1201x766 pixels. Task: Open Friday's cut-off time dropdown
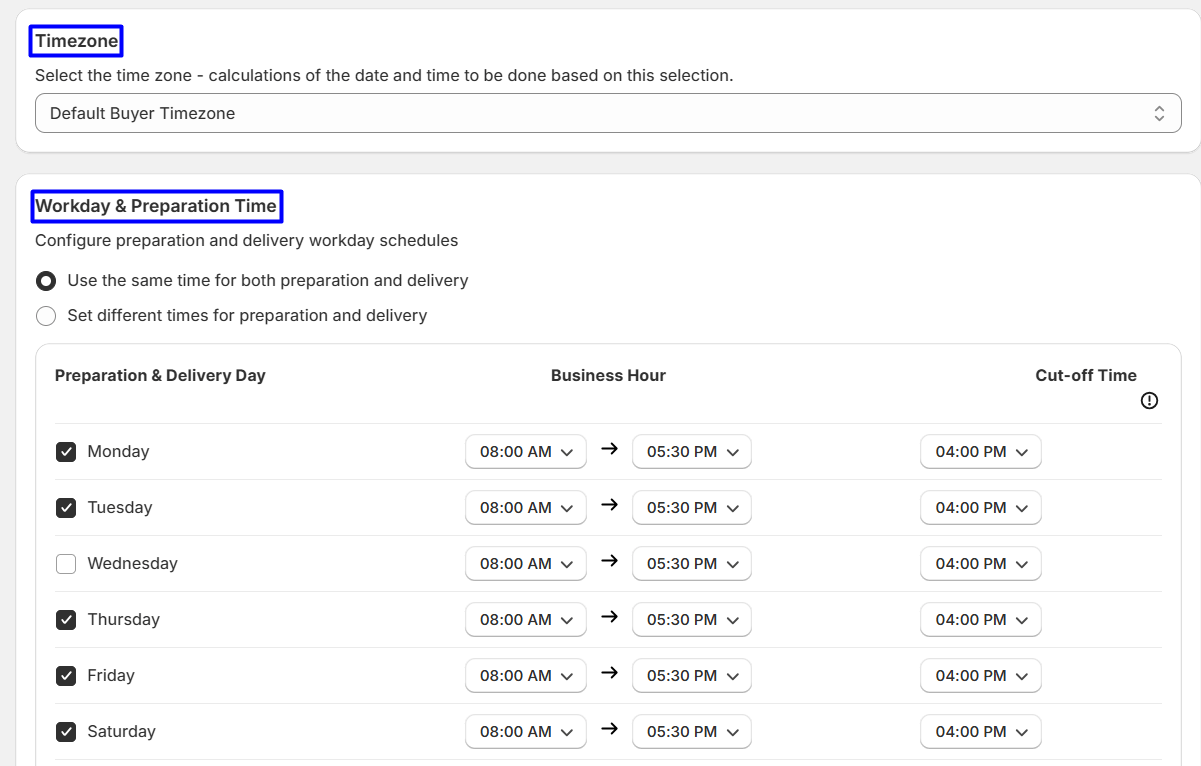point(980,676)
